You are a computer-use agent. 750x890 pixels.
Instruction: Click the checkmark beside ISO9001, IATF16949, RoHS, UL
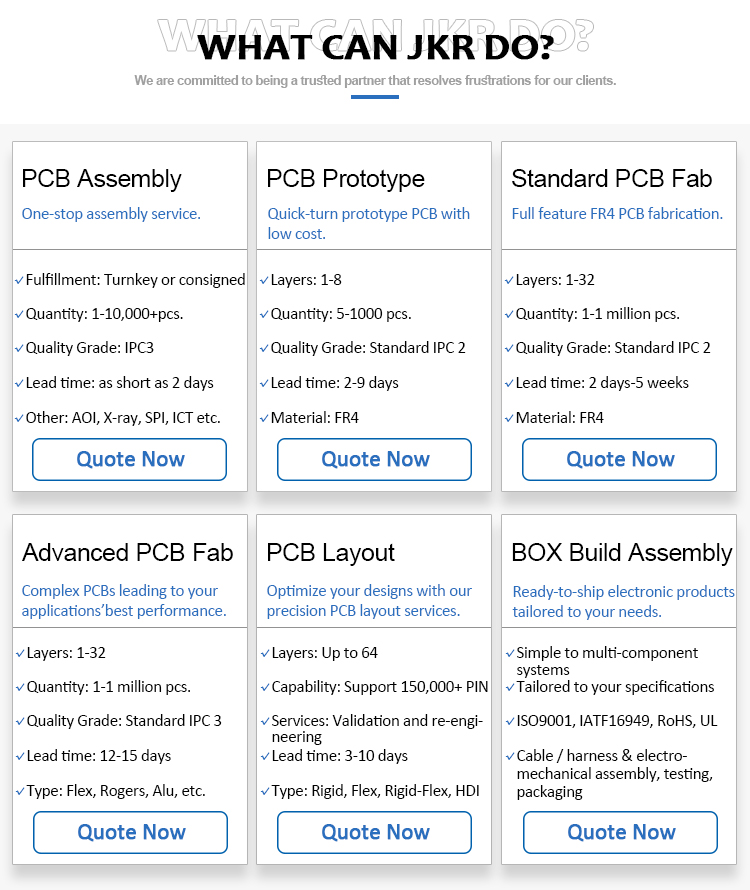pos(510,721)
